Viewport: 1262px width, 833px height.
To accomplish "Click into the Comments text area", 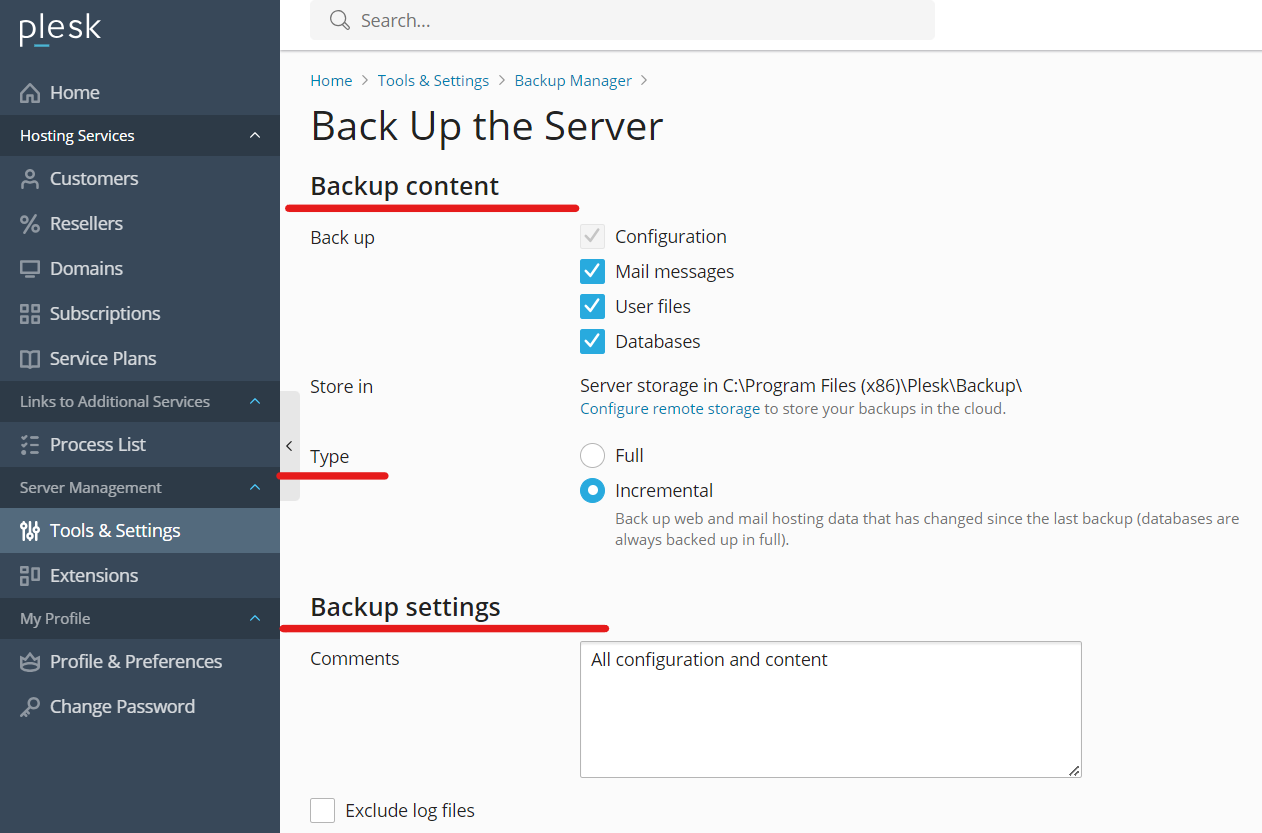I will tap(830, 710).
